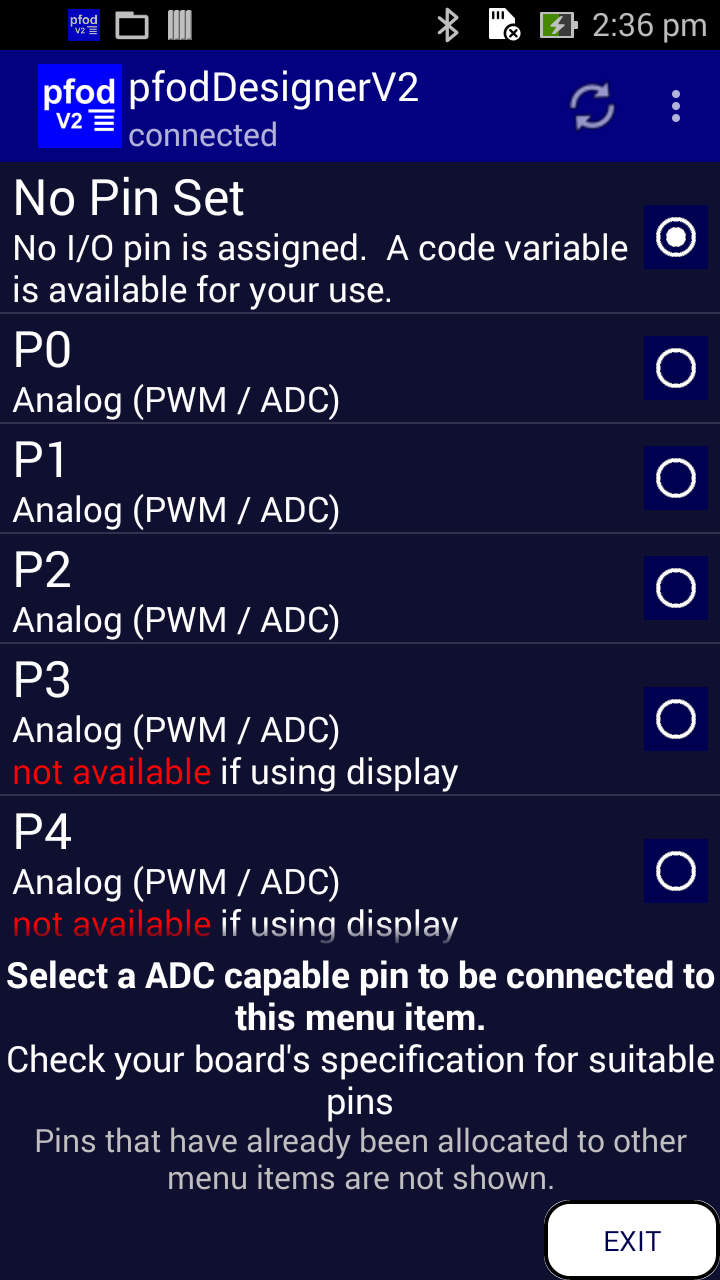Select the P0 radio button

[x=676, y=368]
